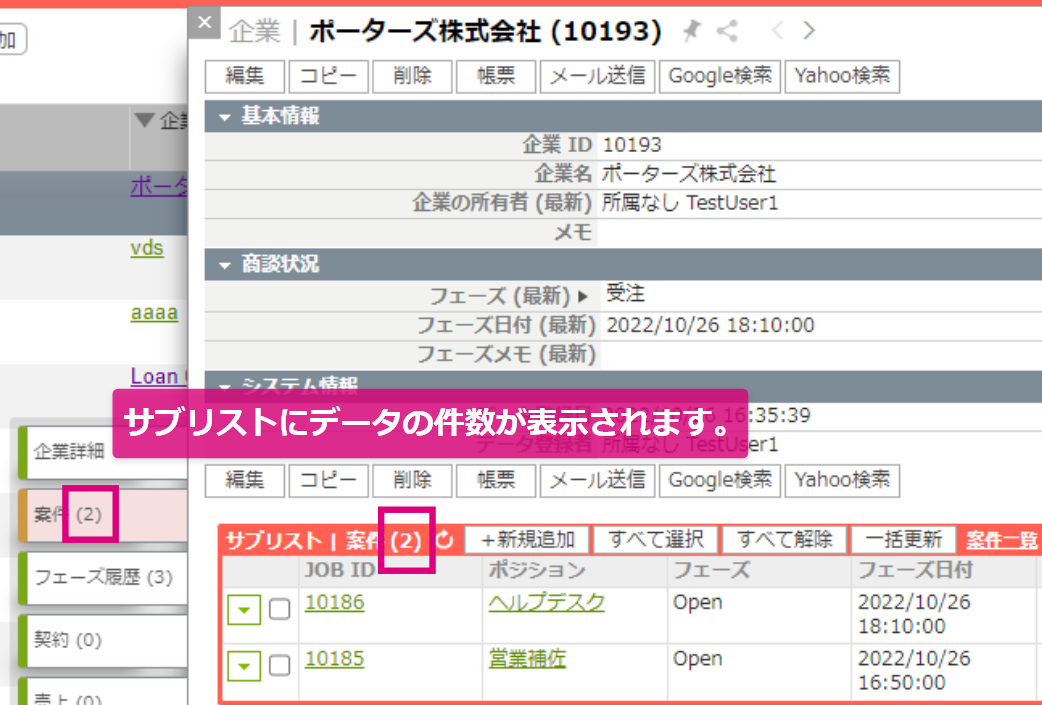
Task: Click the top Google検索 button
Action: point(720,76)
